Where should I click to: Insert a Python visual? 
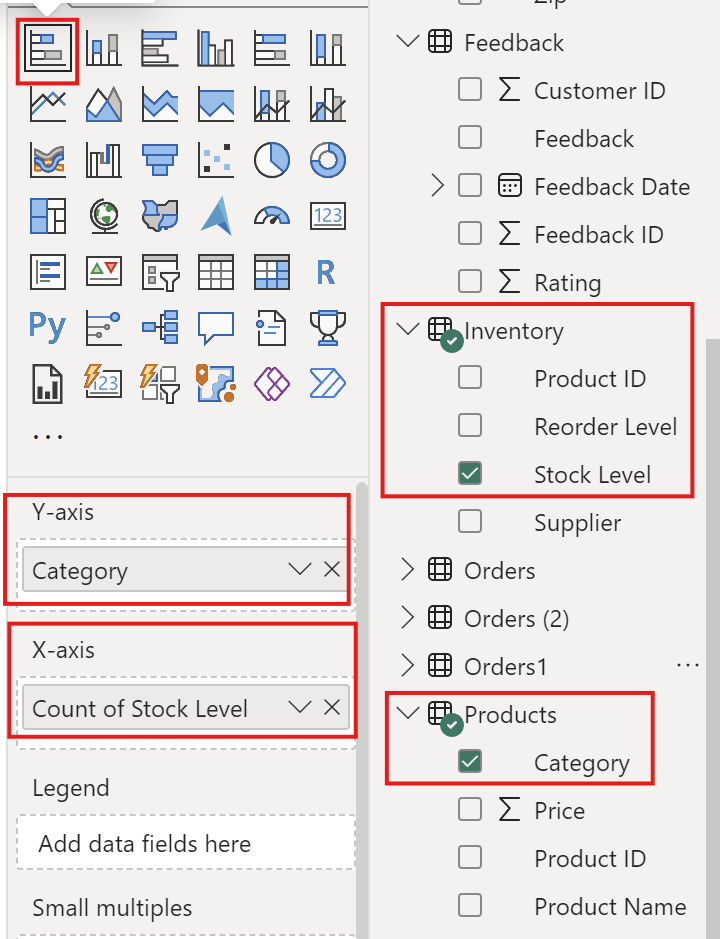pyautogui.click(x=47, y=326)
